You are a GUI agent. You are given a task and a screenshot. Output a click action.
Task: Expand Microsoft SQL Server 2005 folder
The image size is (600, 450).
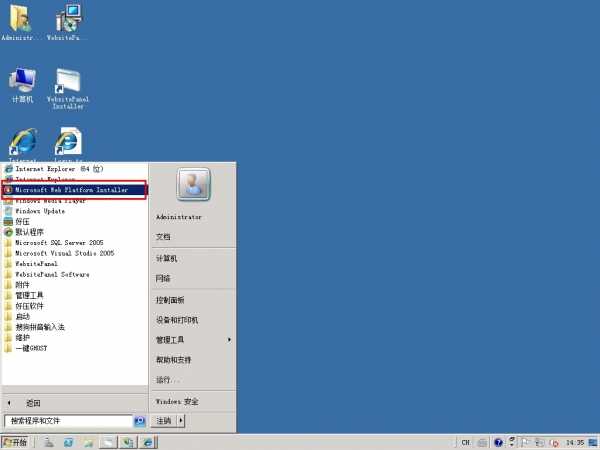tap(74, 243)
